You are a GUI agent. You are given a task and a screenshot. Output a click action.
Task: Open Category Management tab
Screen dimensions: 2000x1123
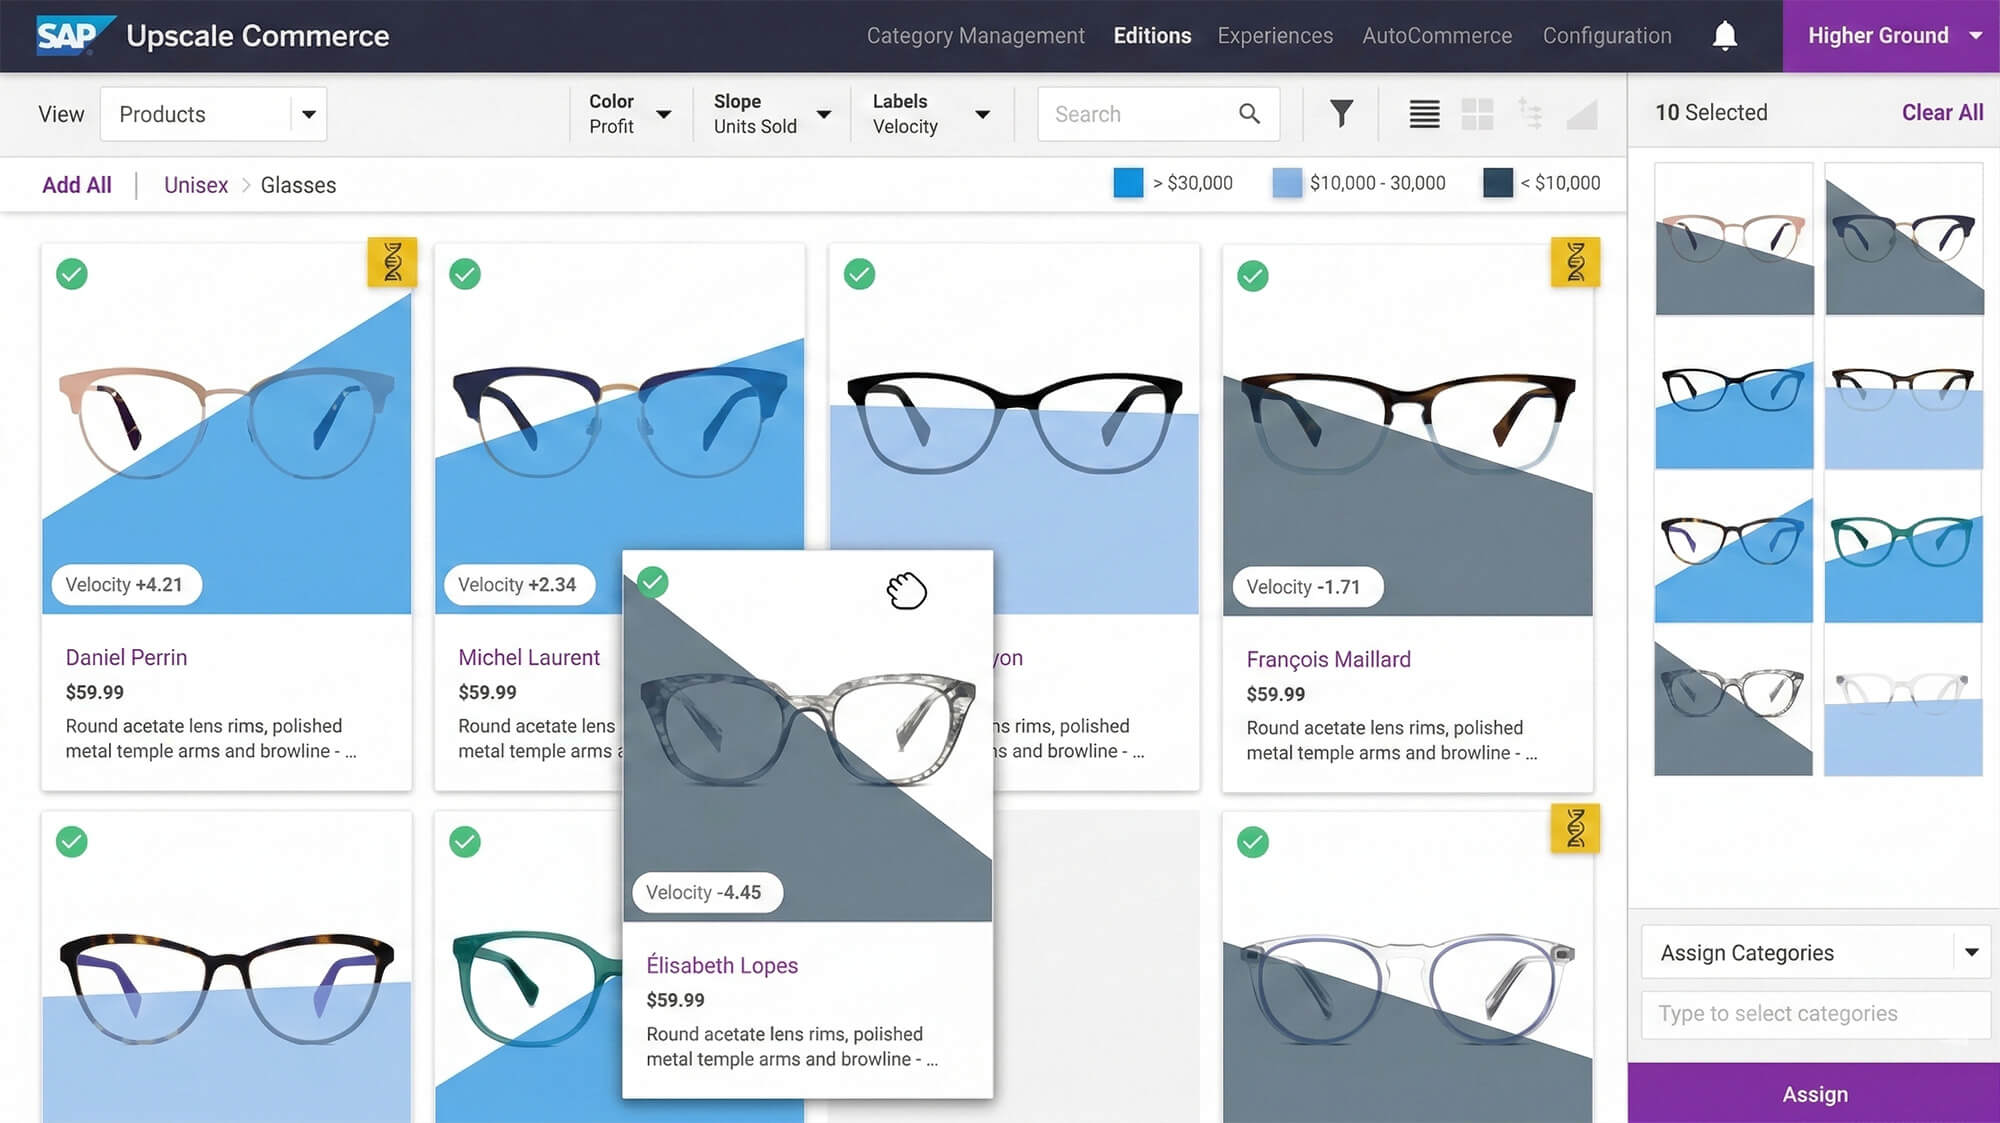tap(975, 36)
